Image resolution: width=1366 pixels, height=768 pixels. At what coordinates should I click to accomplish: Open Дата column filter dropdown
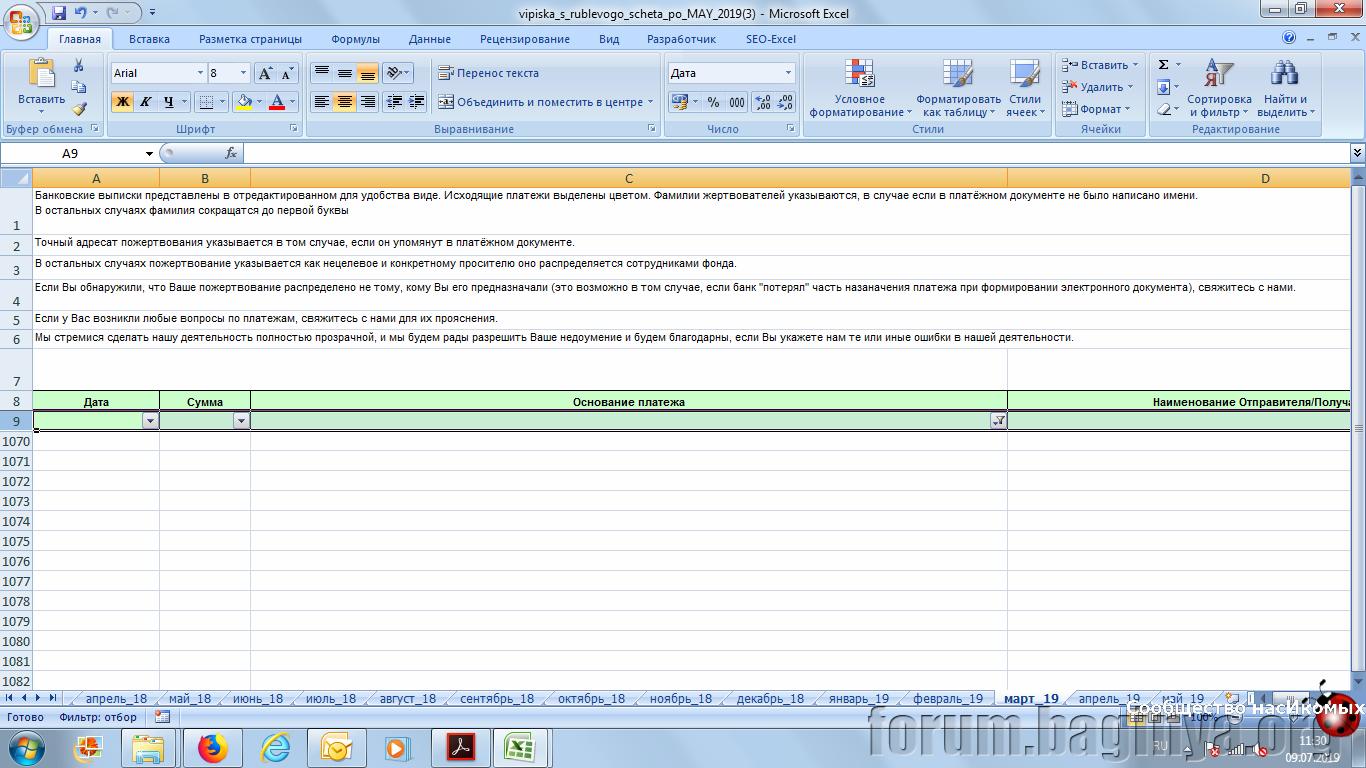[150, 421]
